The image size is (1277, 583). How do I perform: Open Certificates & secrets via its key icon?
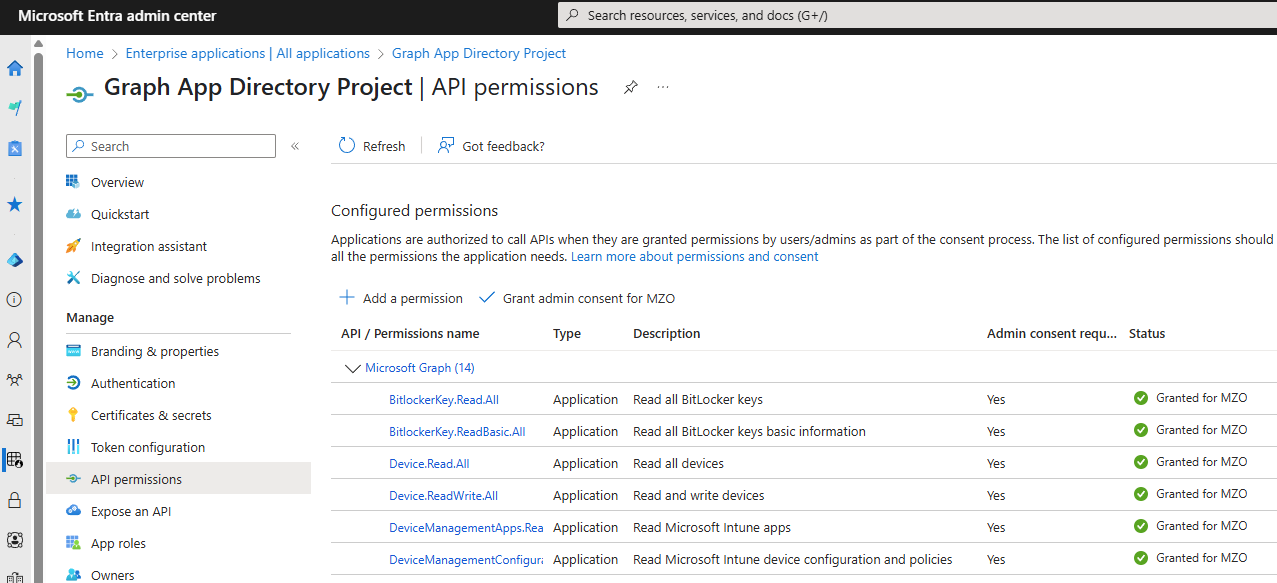[x=71, y=414]
